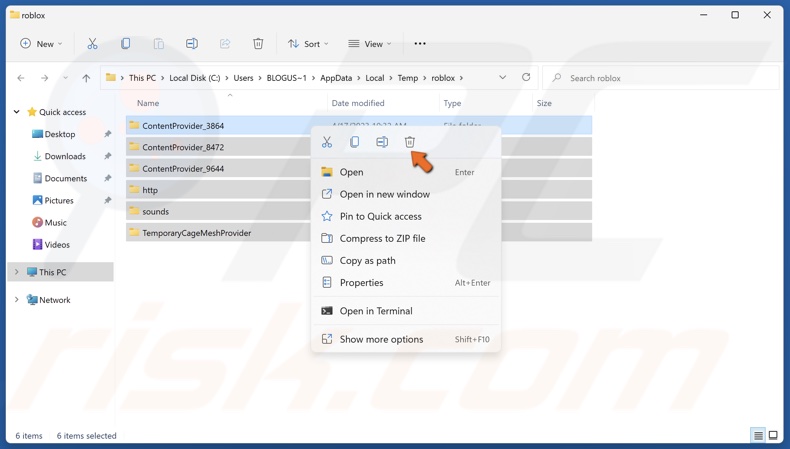
Task: Click This PC in the address breadcrumb
Action: [x=142, y=78]
